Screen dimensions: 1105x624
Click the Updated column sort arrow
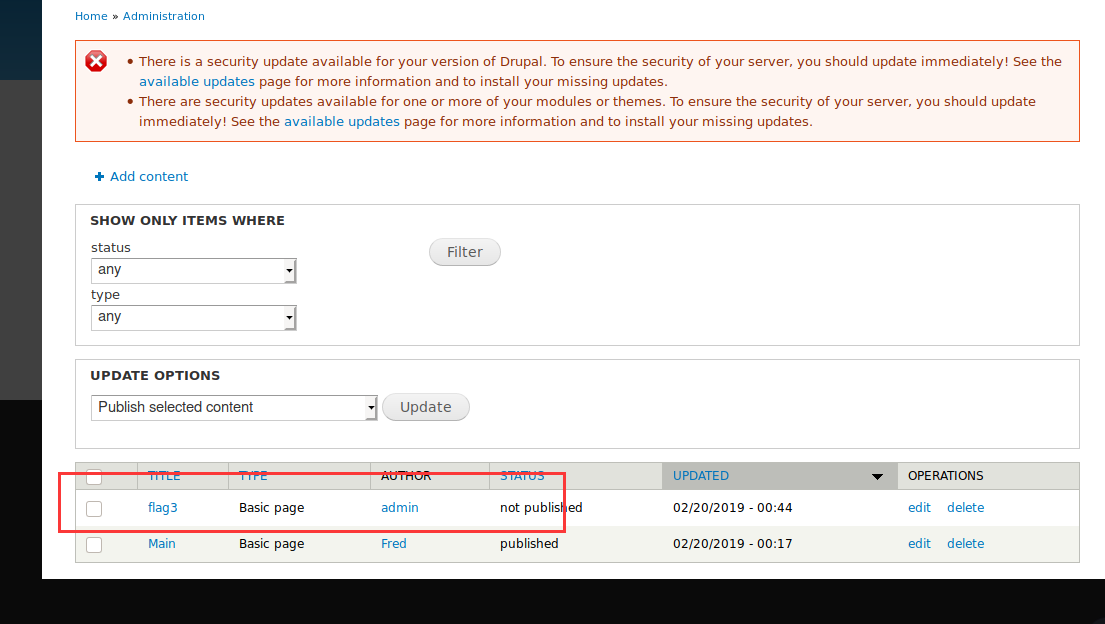877,477
